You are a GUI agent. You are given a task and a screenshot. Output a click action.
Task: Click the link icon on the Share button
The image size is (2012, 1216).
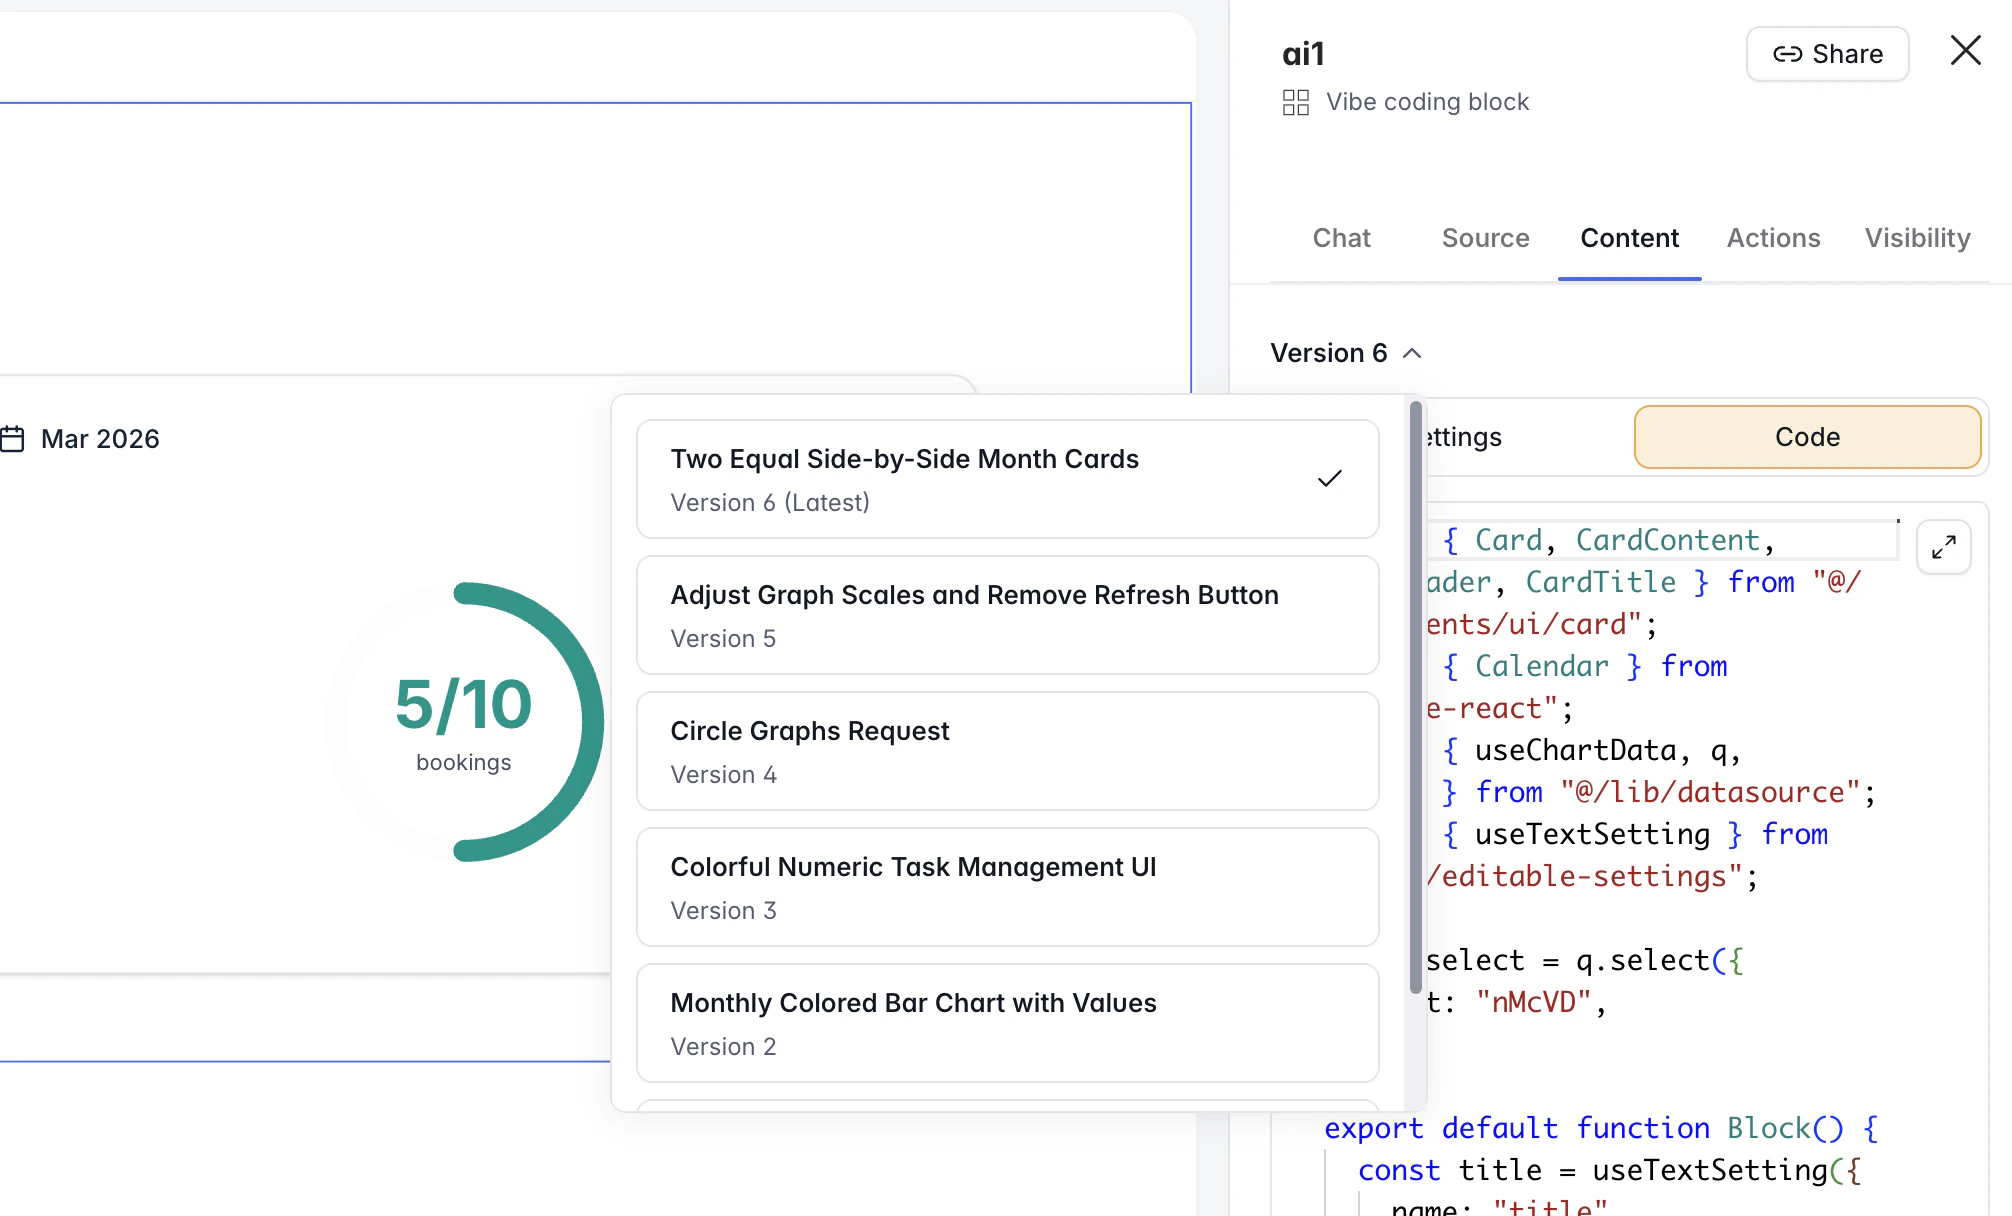[x=1787, y=54]
